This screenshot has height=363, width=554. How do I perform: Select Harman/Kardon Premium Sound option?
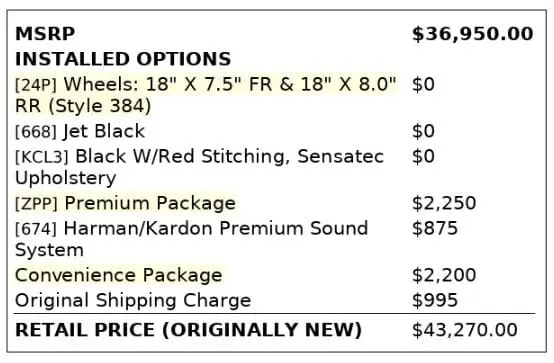coord(216,228)
